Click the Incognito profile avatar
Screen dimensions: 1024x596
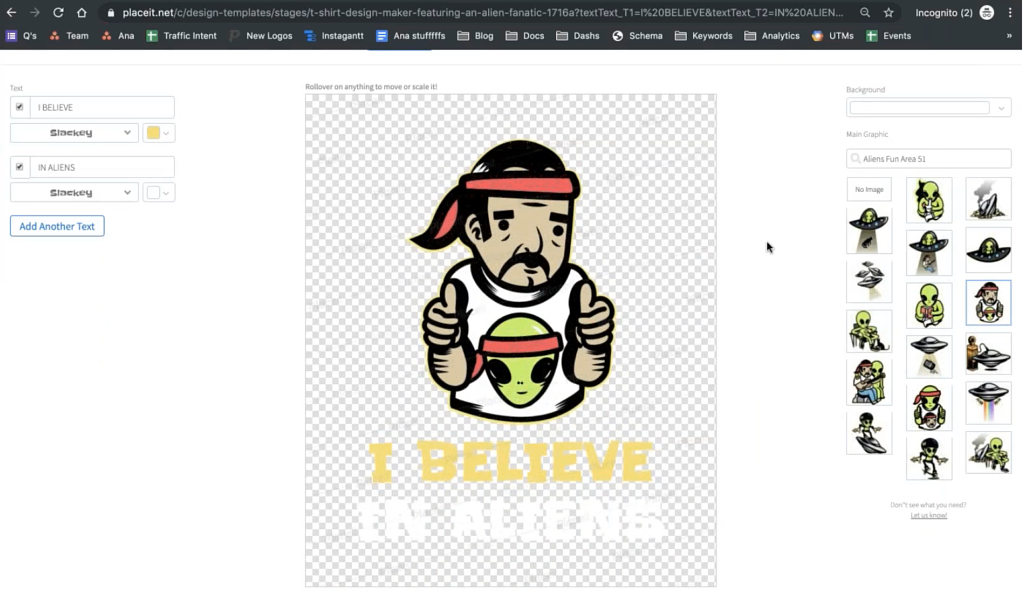[x=986, y=13]
